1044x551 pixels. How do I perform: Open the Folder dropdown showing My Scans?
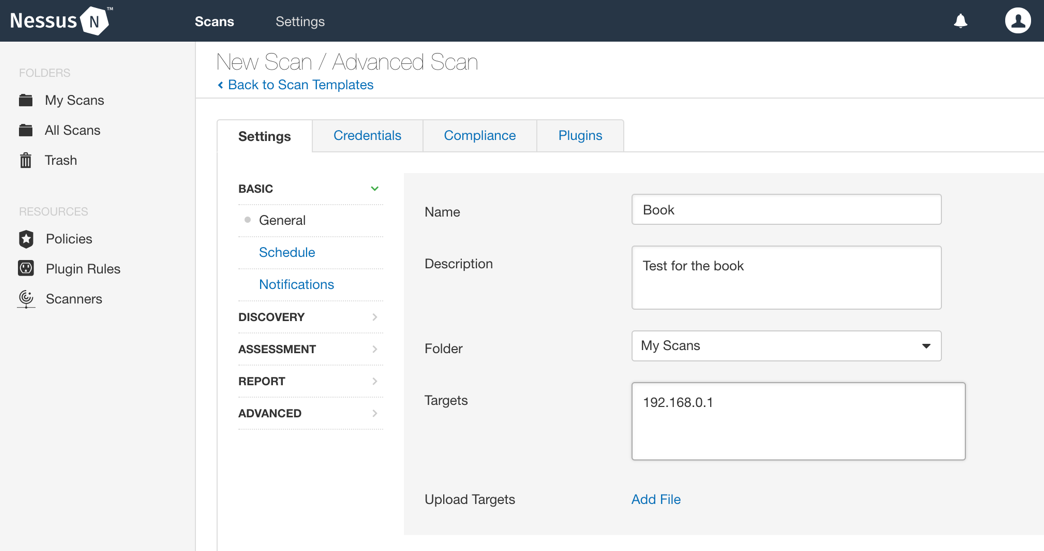[x=786, y=346]
